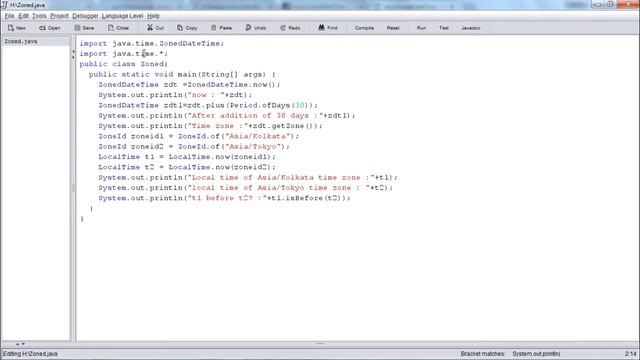Click the Close document toolbar button
This screenshot has width=640, height=360.
[118, 28]
